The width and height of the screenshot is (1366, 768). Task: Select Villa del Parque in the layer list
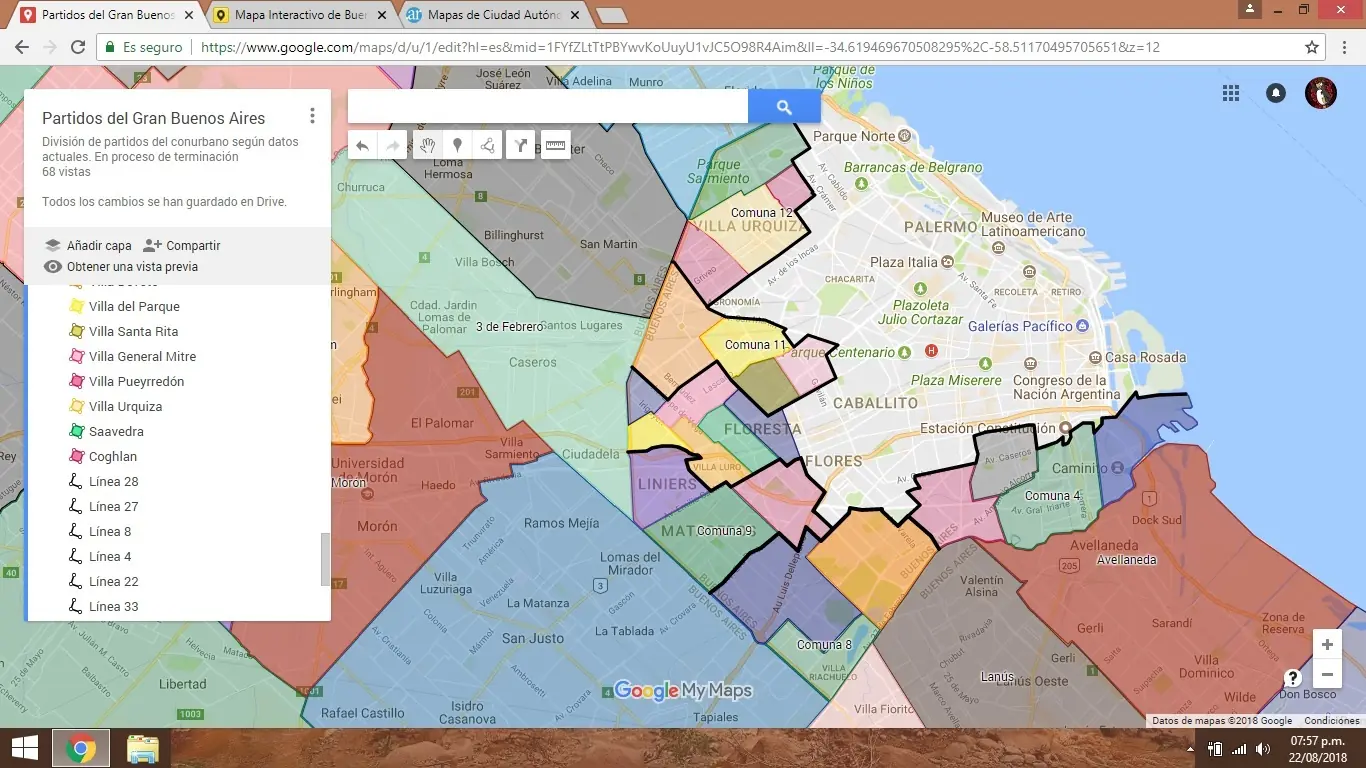pos(134,306)
